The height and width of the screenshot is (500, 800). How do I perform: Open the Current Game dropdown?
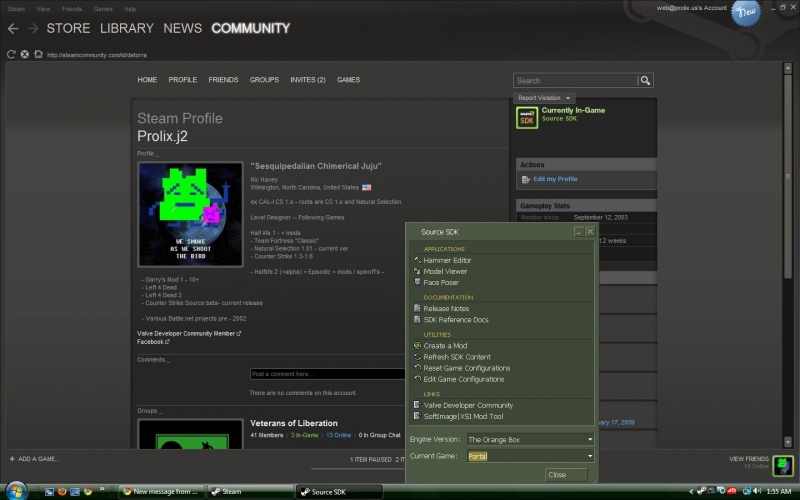pyautogui.click(x=531, y=456)
